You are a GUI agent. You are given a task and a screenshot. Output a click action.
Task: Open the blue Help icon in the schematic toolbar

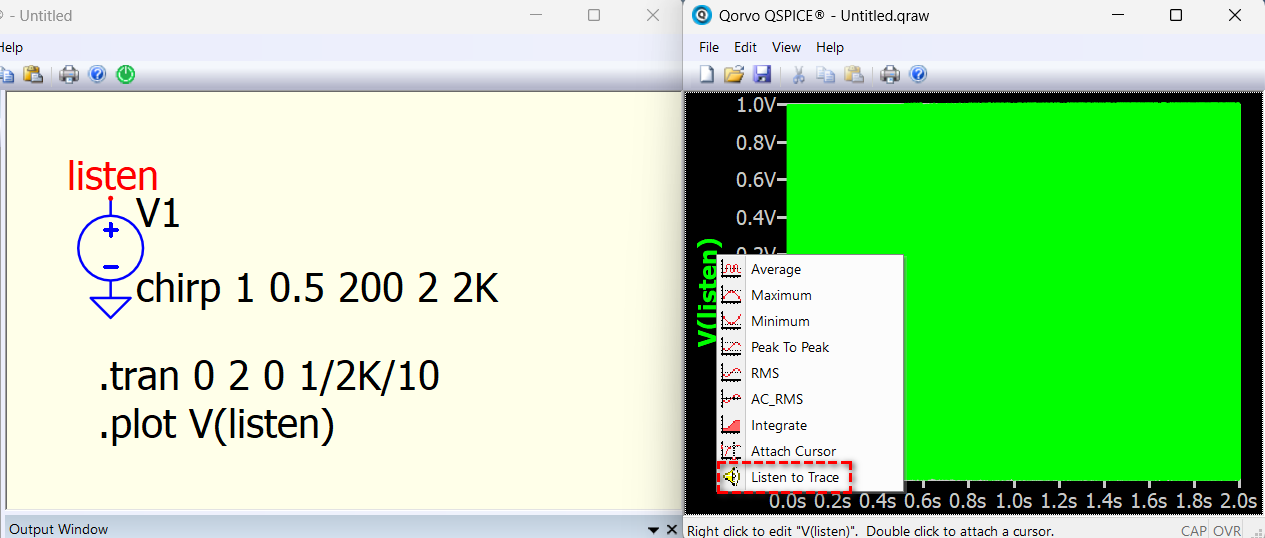(x=97, y=74)
